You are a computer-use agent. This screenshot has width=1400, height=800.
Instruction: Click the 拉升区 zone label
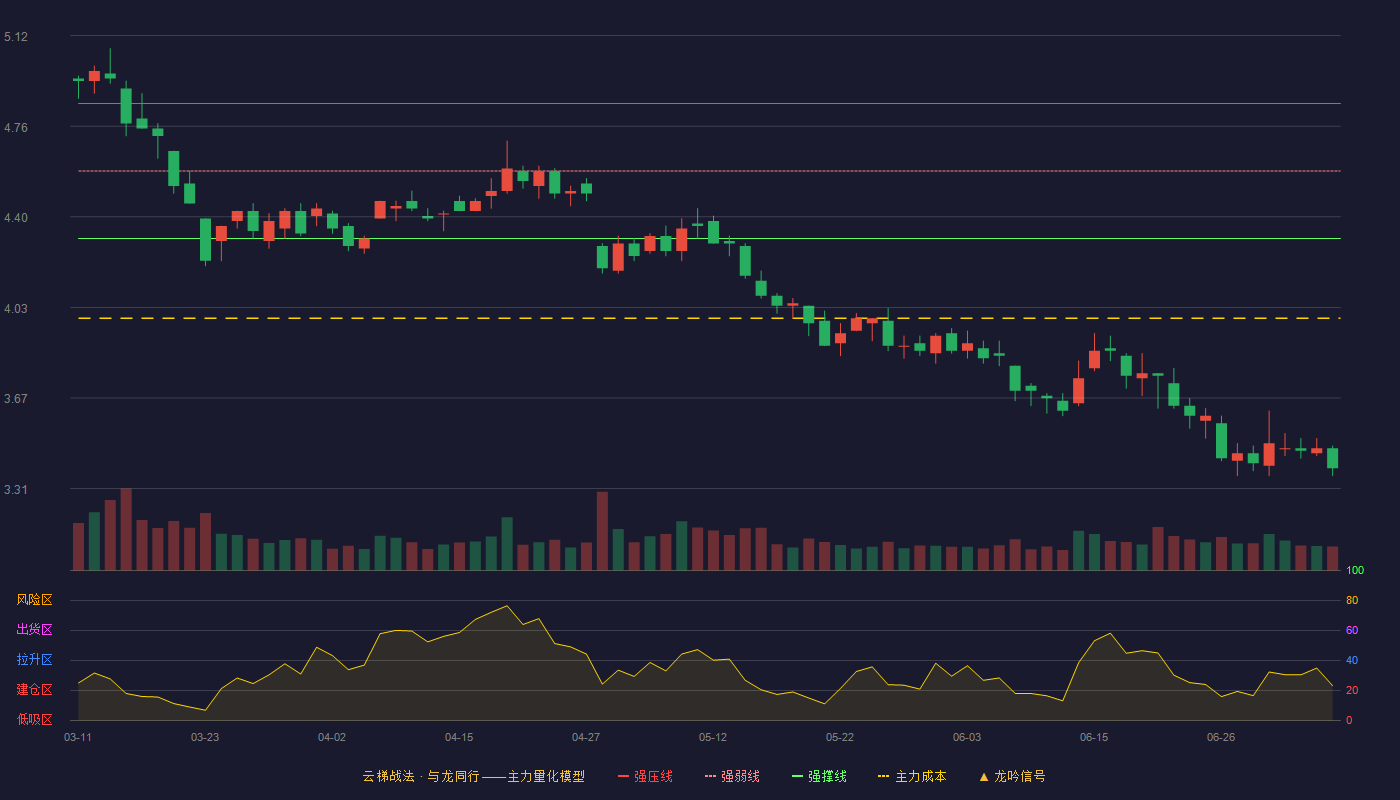(x=34, y=660)
